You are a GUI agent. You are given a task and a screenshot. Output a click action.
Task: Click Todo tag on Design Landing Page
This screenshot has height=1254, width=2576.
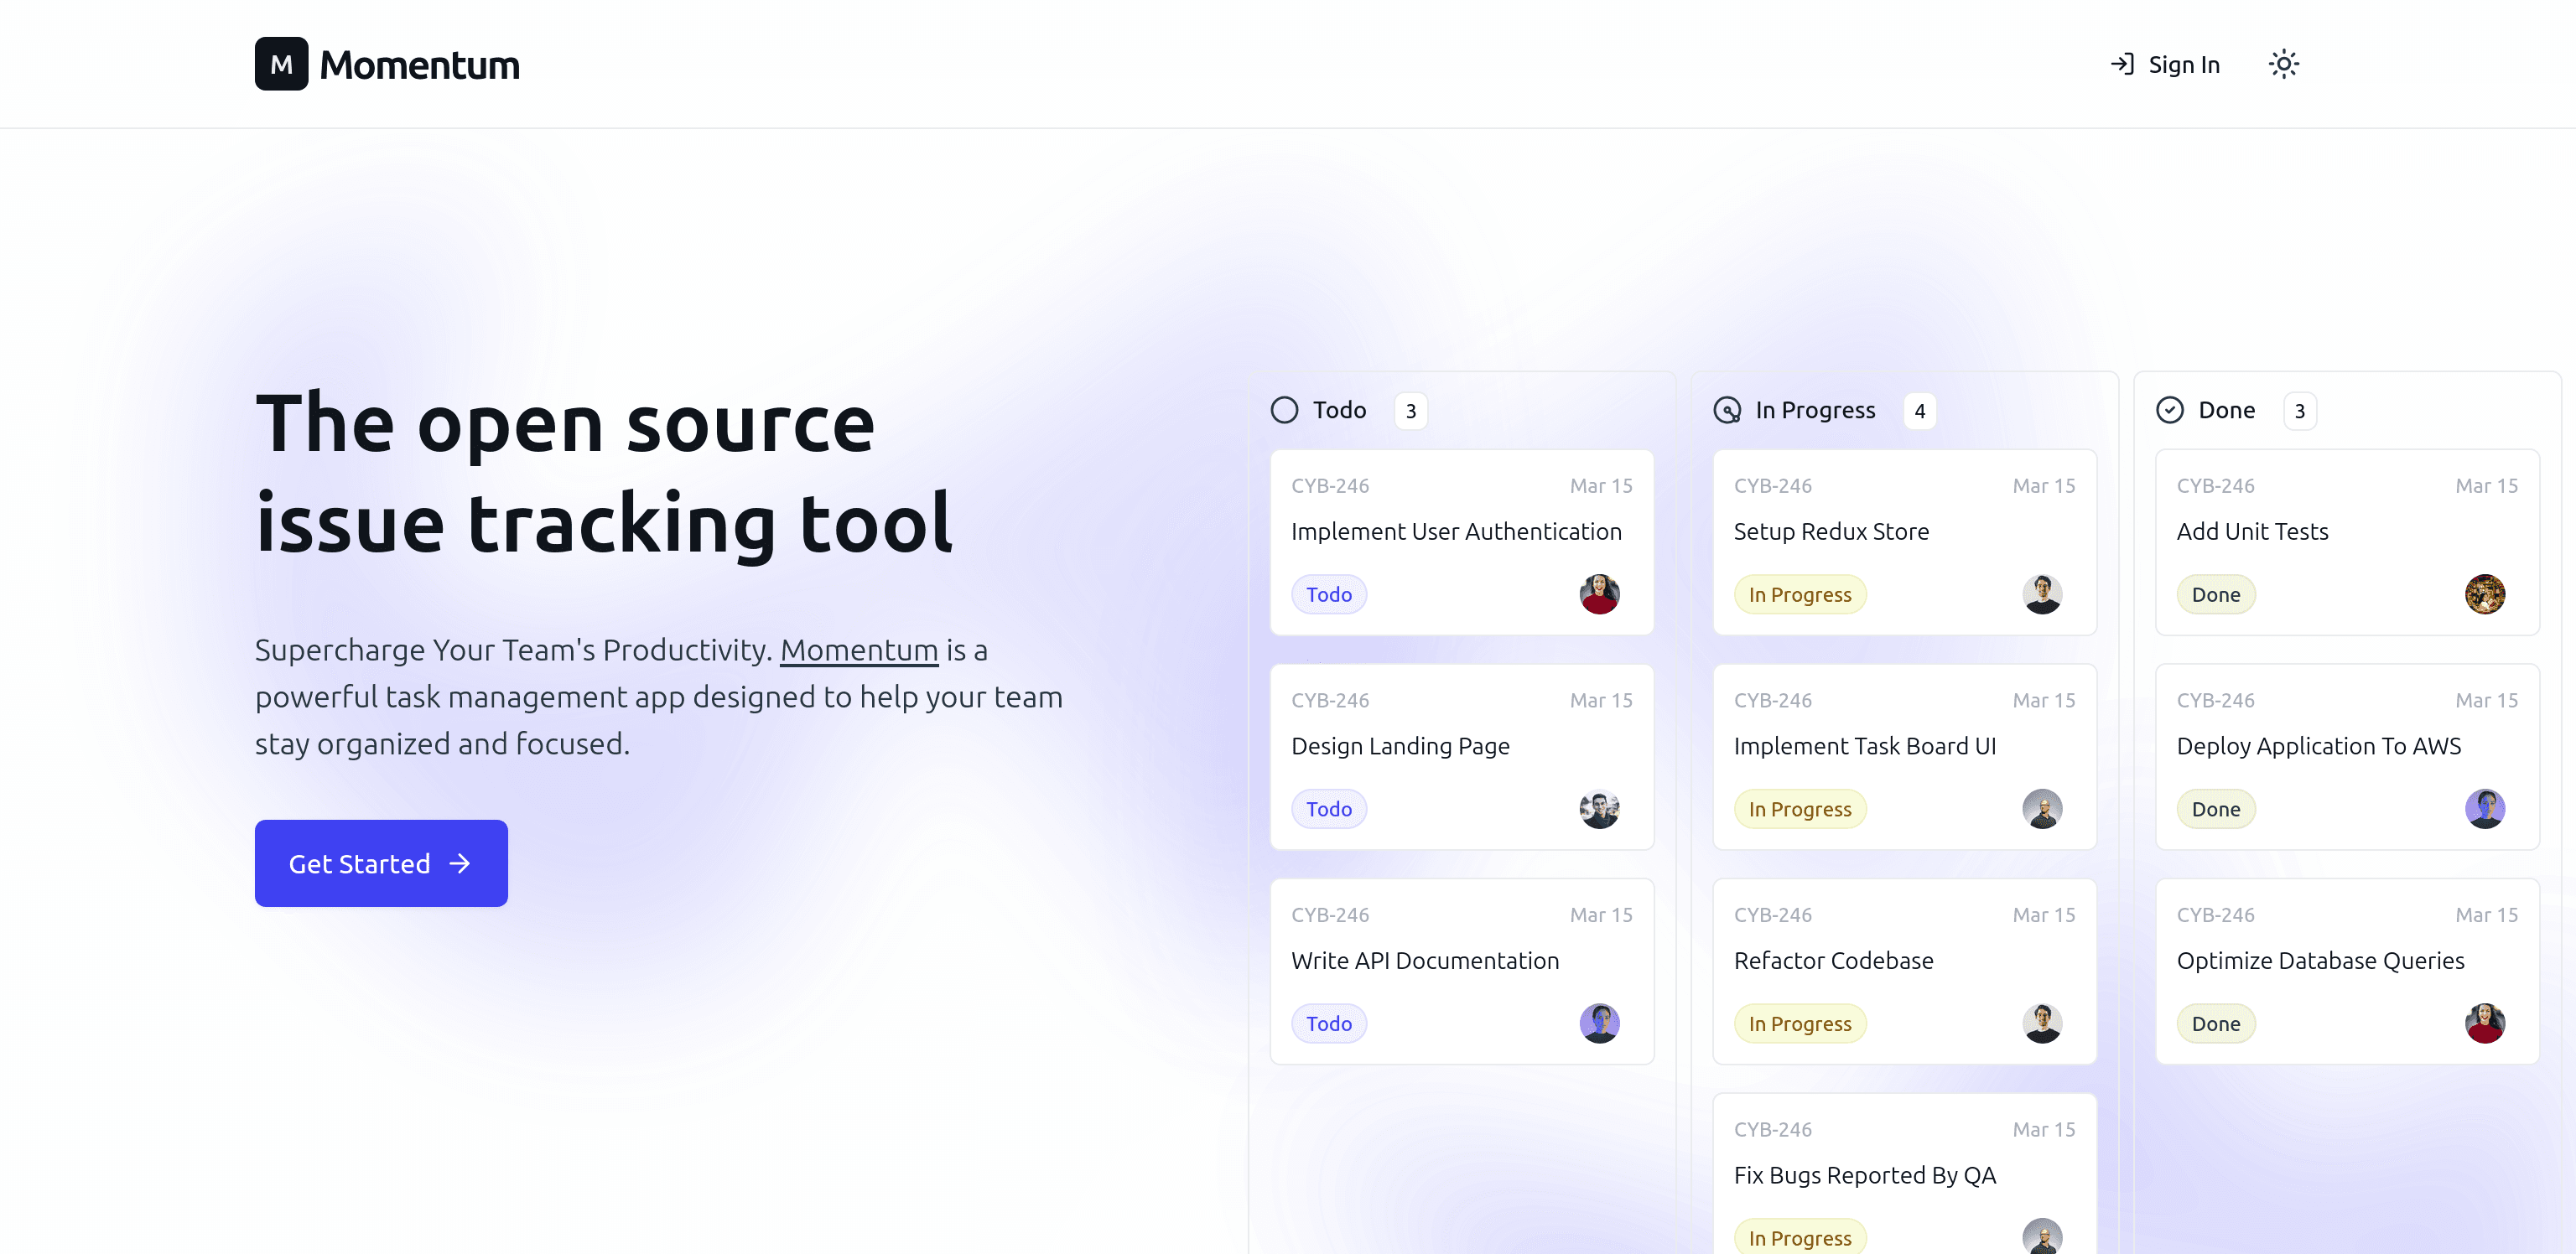(1329, 809)
